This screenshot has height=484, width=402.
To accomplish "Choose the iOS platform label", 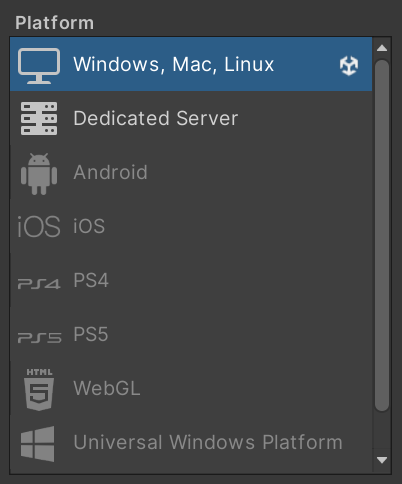I will point(89,226).
